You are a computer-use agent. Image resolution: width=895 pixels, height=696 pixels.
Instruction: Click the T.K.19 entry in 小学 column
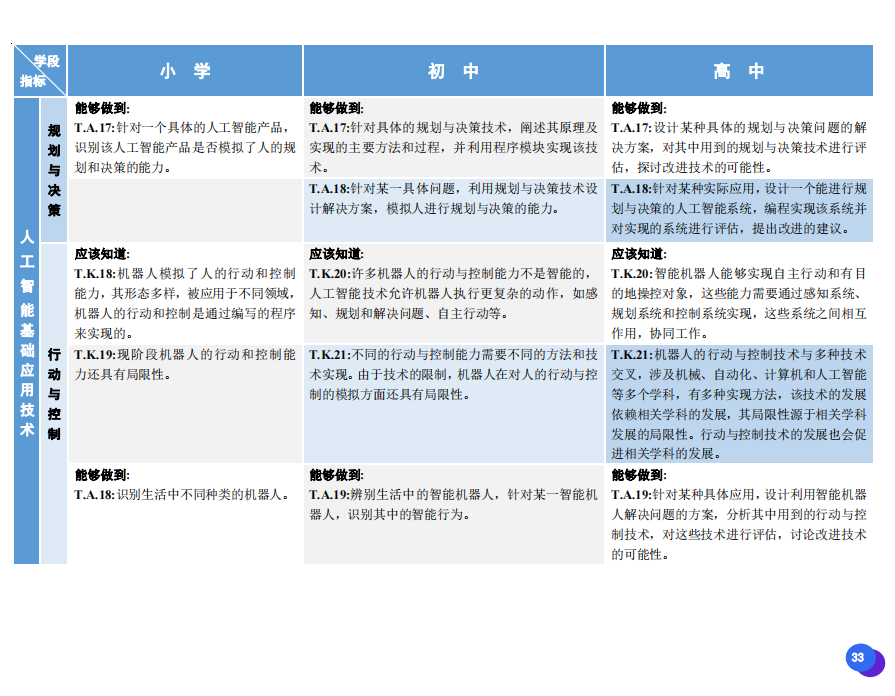(x=185, y=364)
